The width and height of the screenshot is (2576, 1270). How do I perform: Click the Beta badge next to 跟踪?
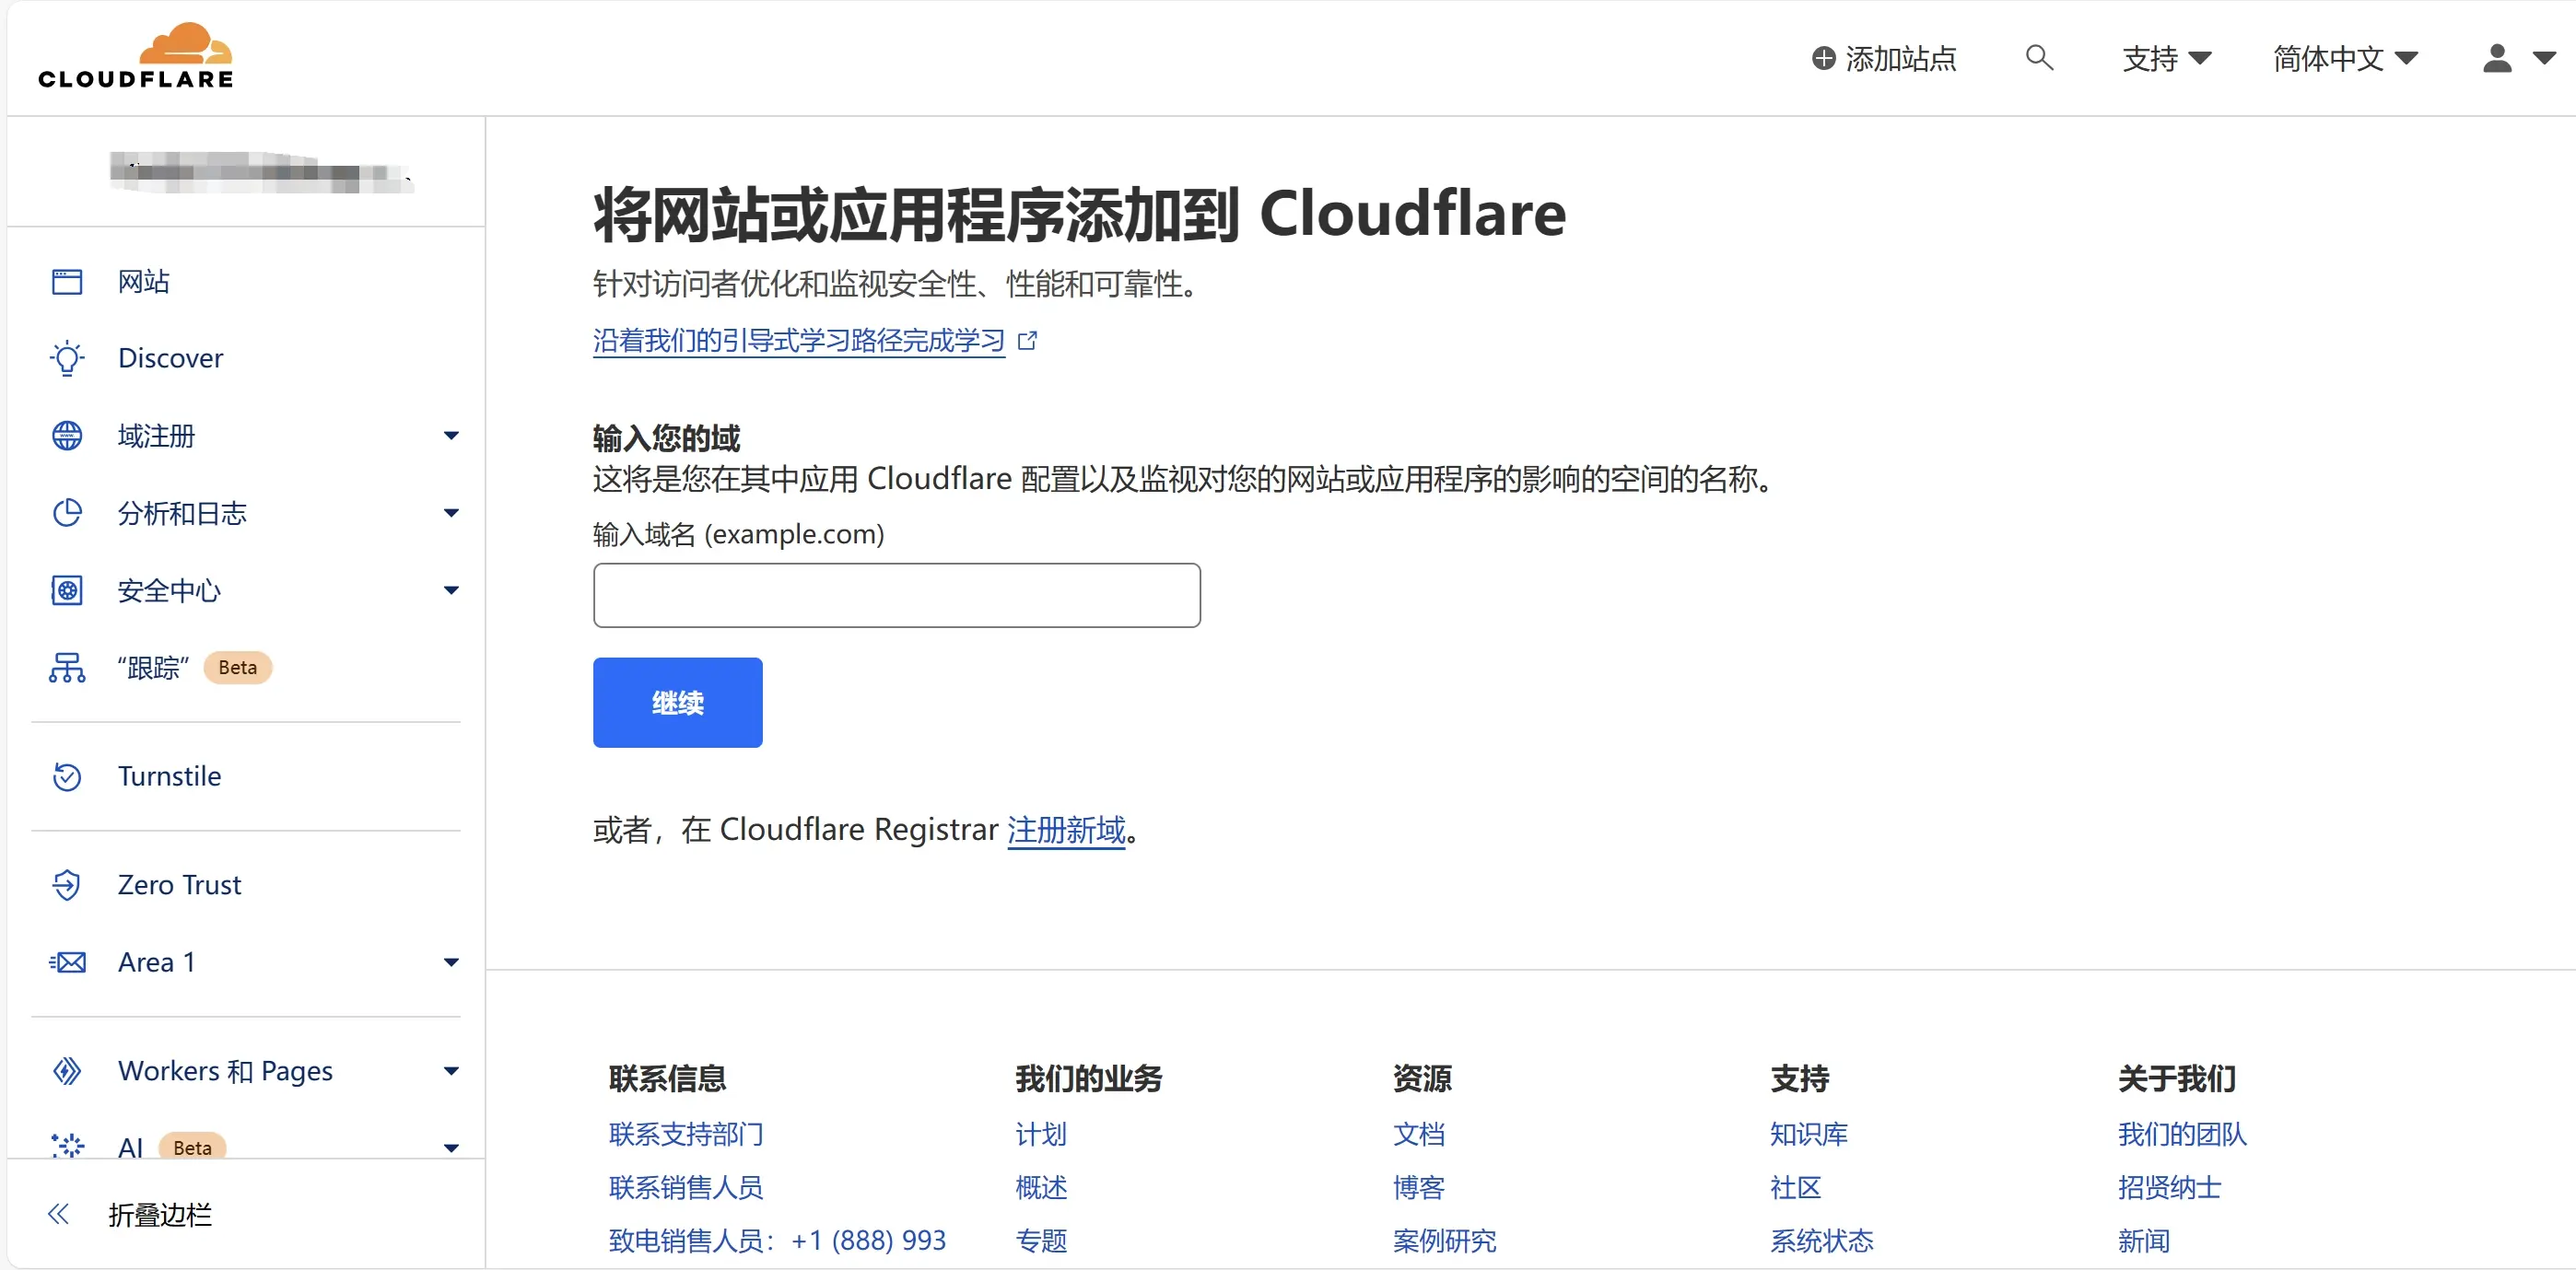[x=237, y=668]
